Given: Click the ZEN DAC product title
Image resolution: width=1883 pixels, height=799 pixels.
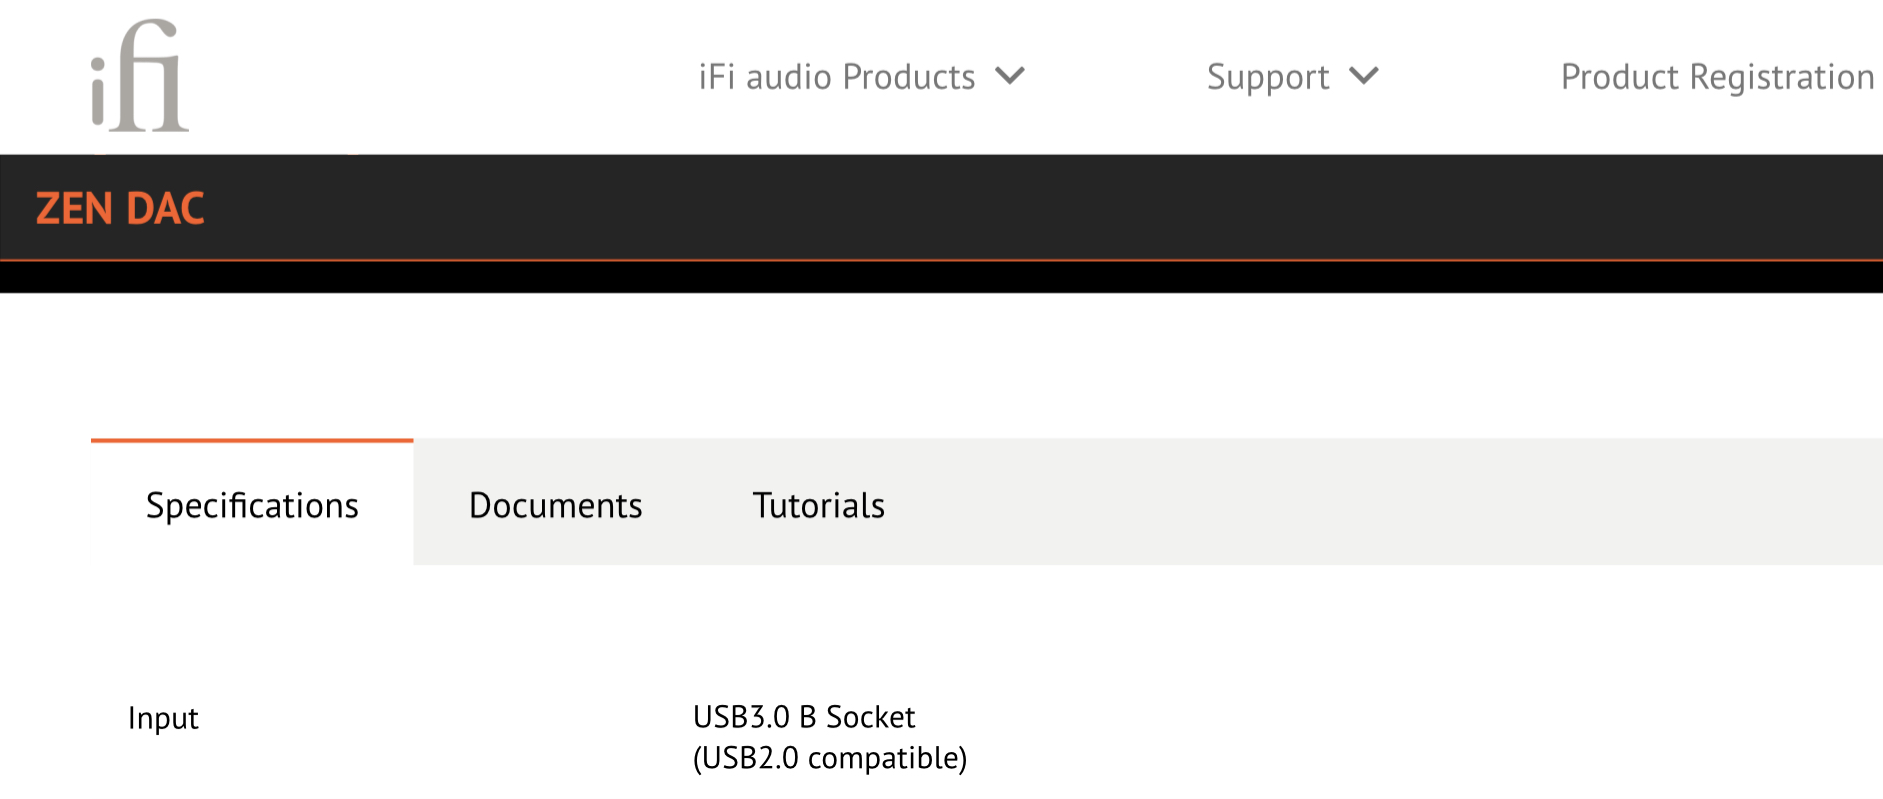Looking at the screenshot, I should click(x=120, y=209).
